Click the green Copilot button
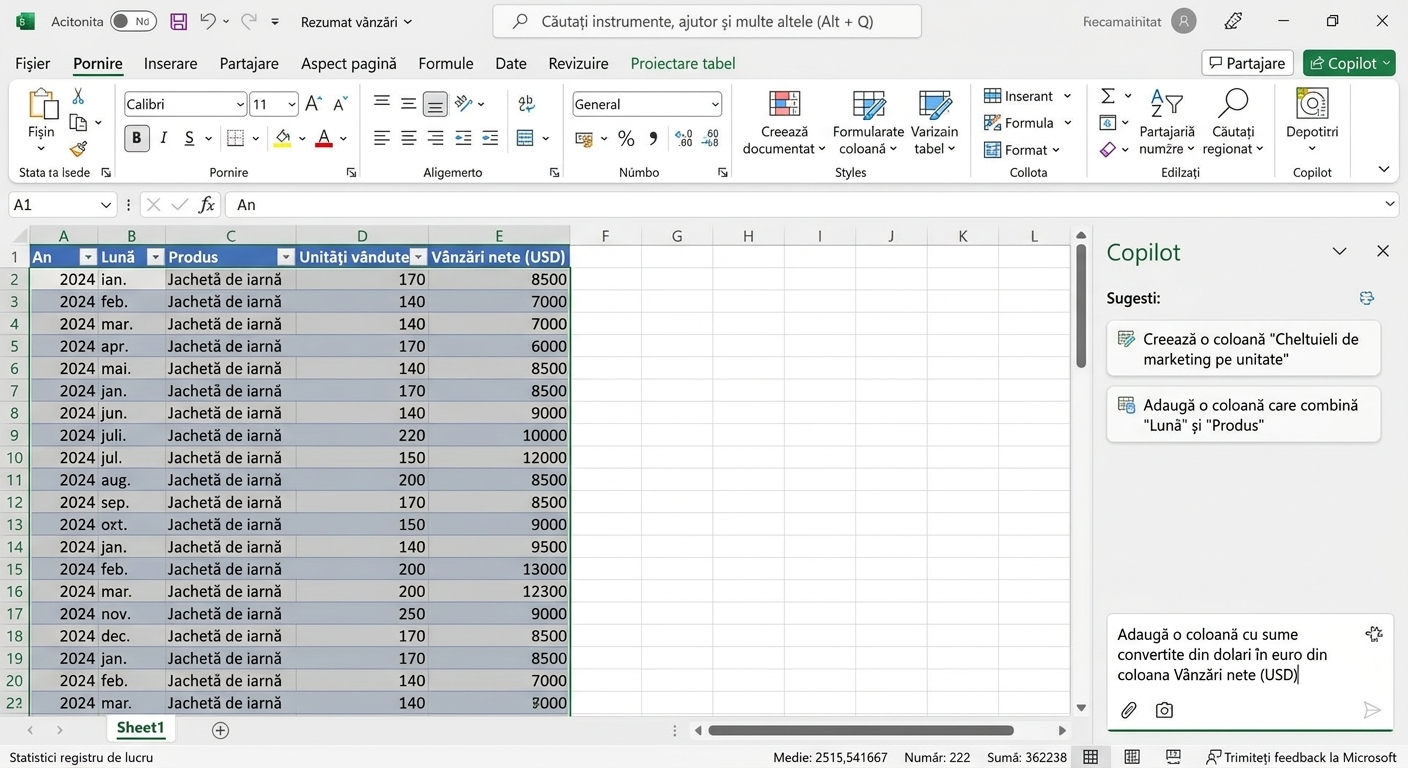Image resolution: width=1408 pixels, height=768 pixels. click(x=1349, y=63)
